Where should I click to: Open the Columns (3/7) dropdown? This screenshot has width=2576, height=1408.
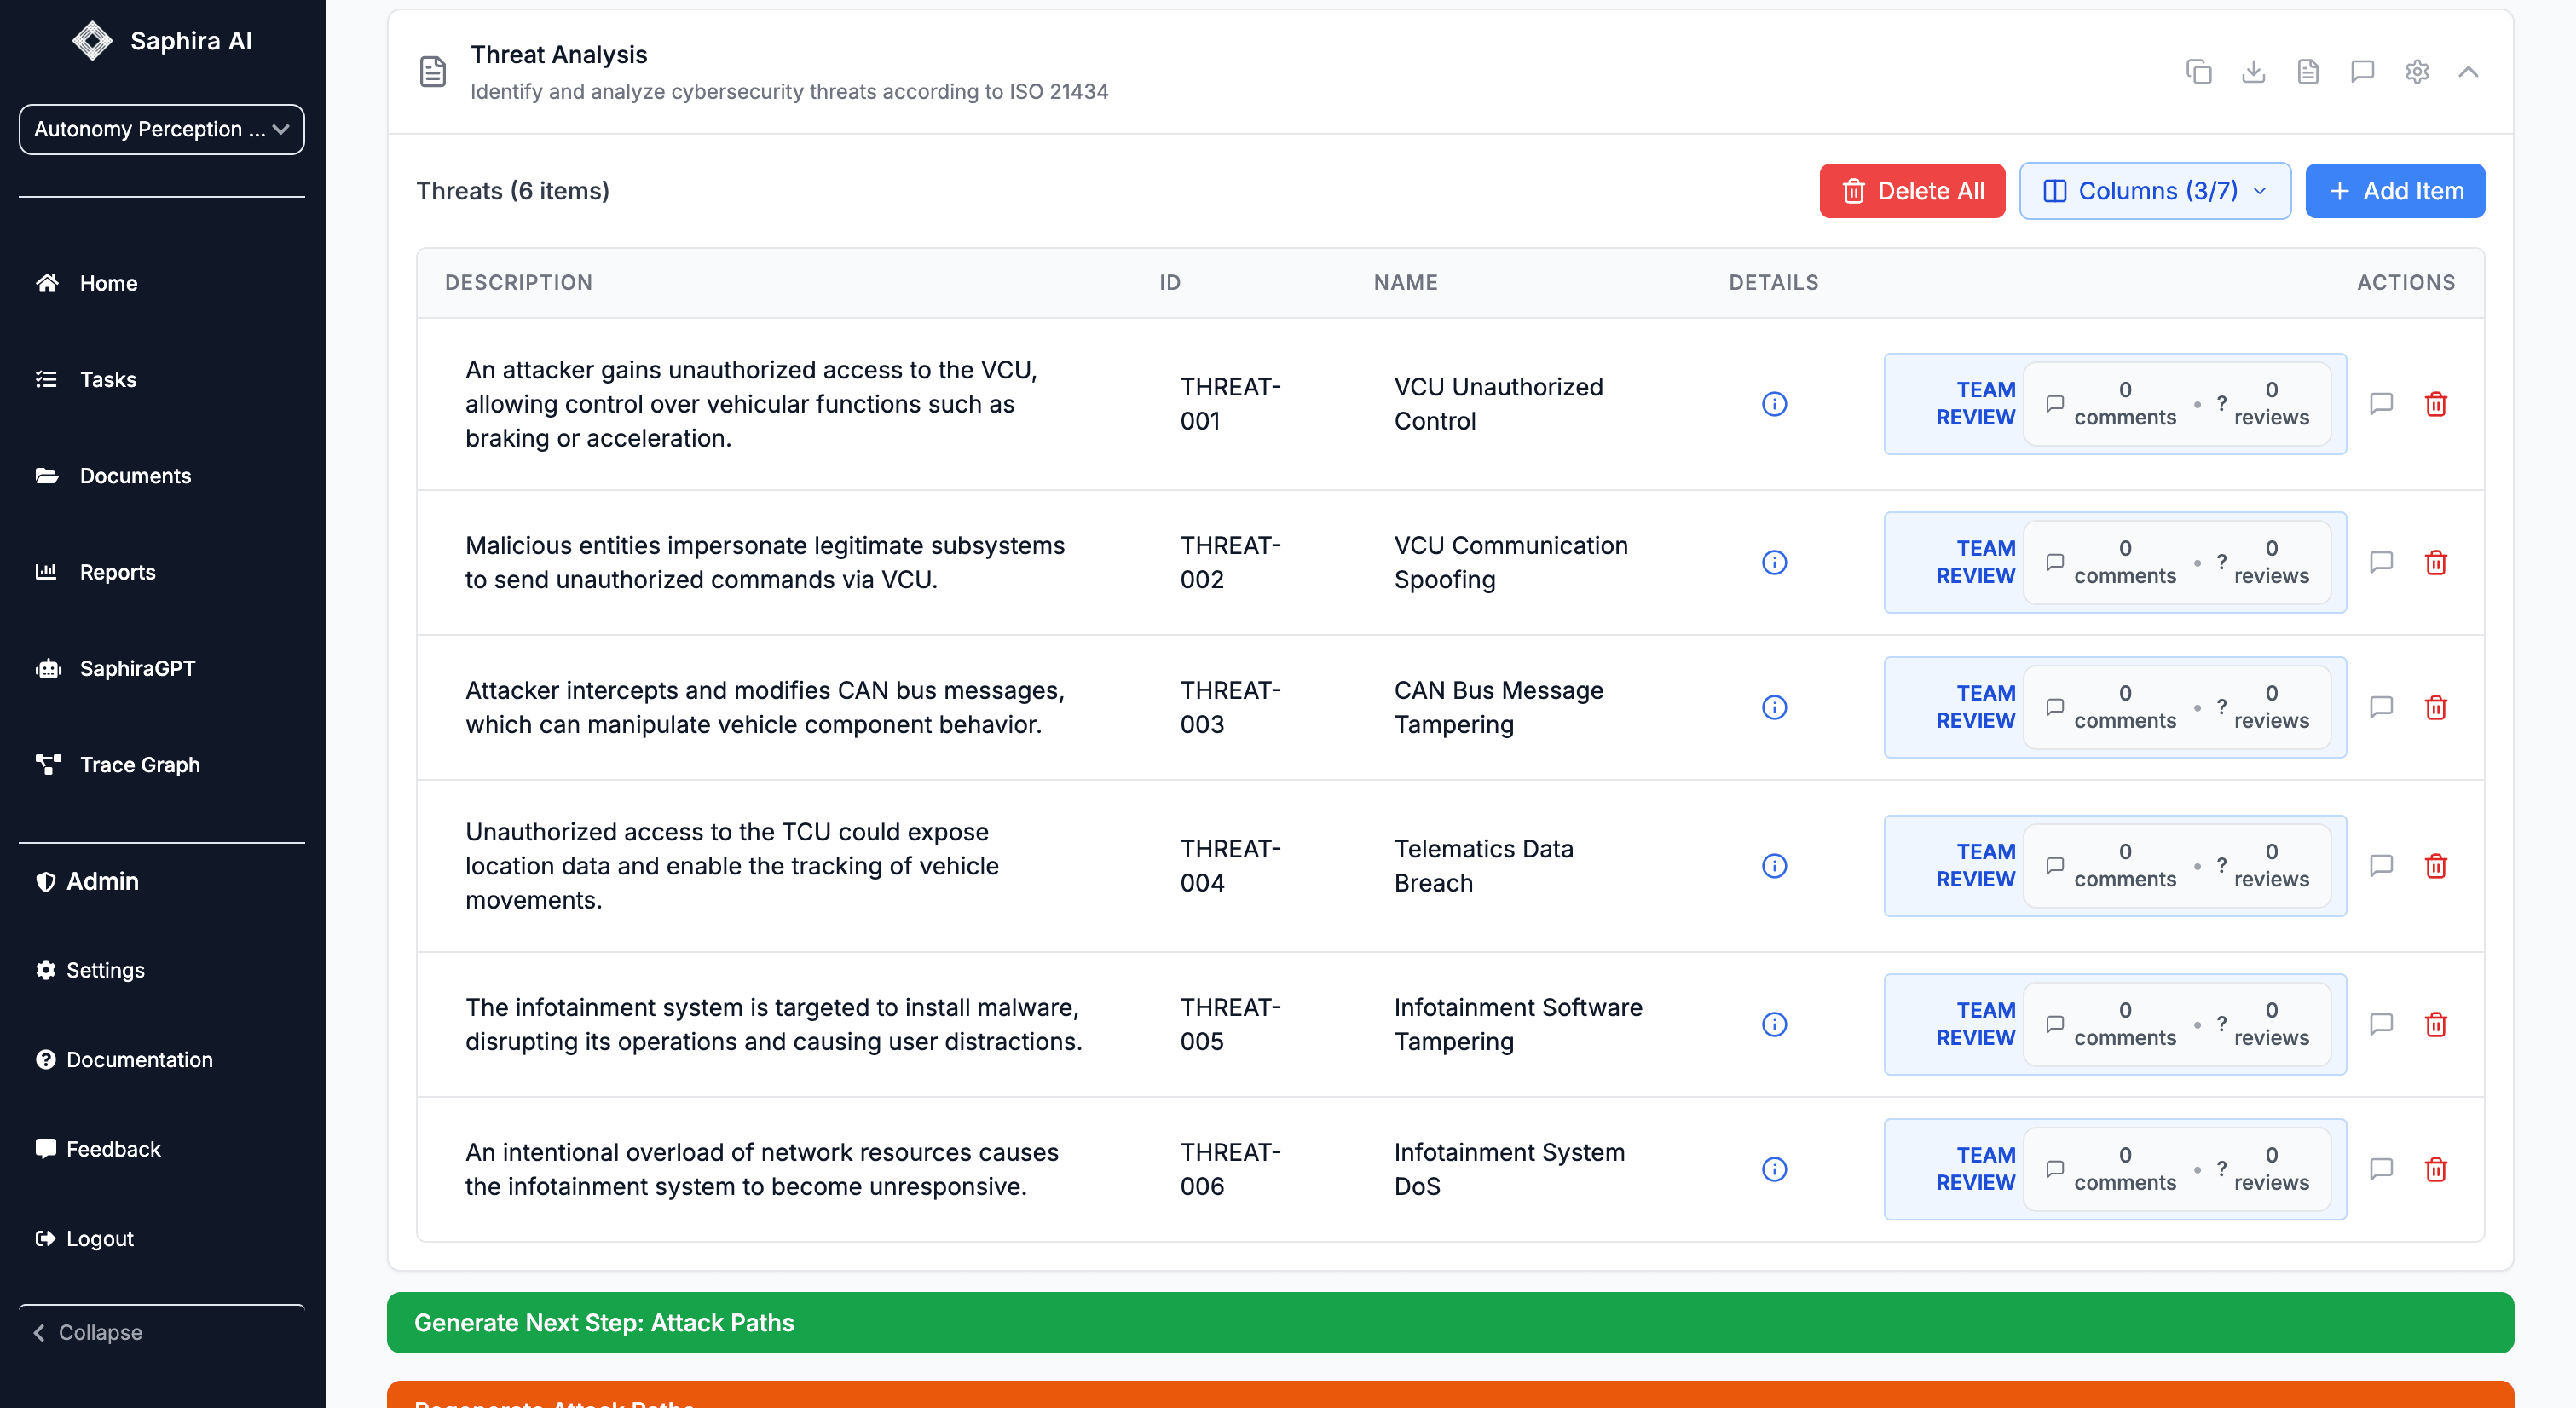pos(2154,191)
